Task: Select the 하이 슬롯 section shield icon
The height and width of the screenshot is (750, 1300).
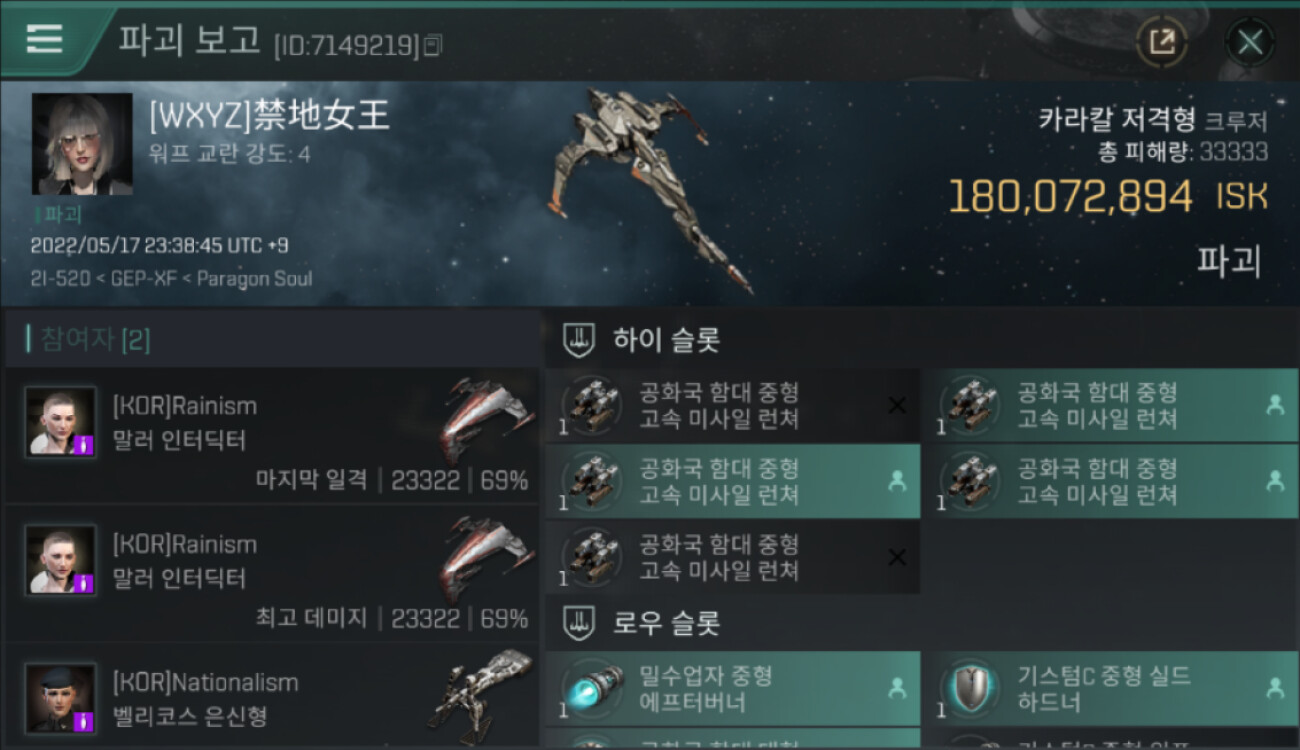Action: (580, 340)
